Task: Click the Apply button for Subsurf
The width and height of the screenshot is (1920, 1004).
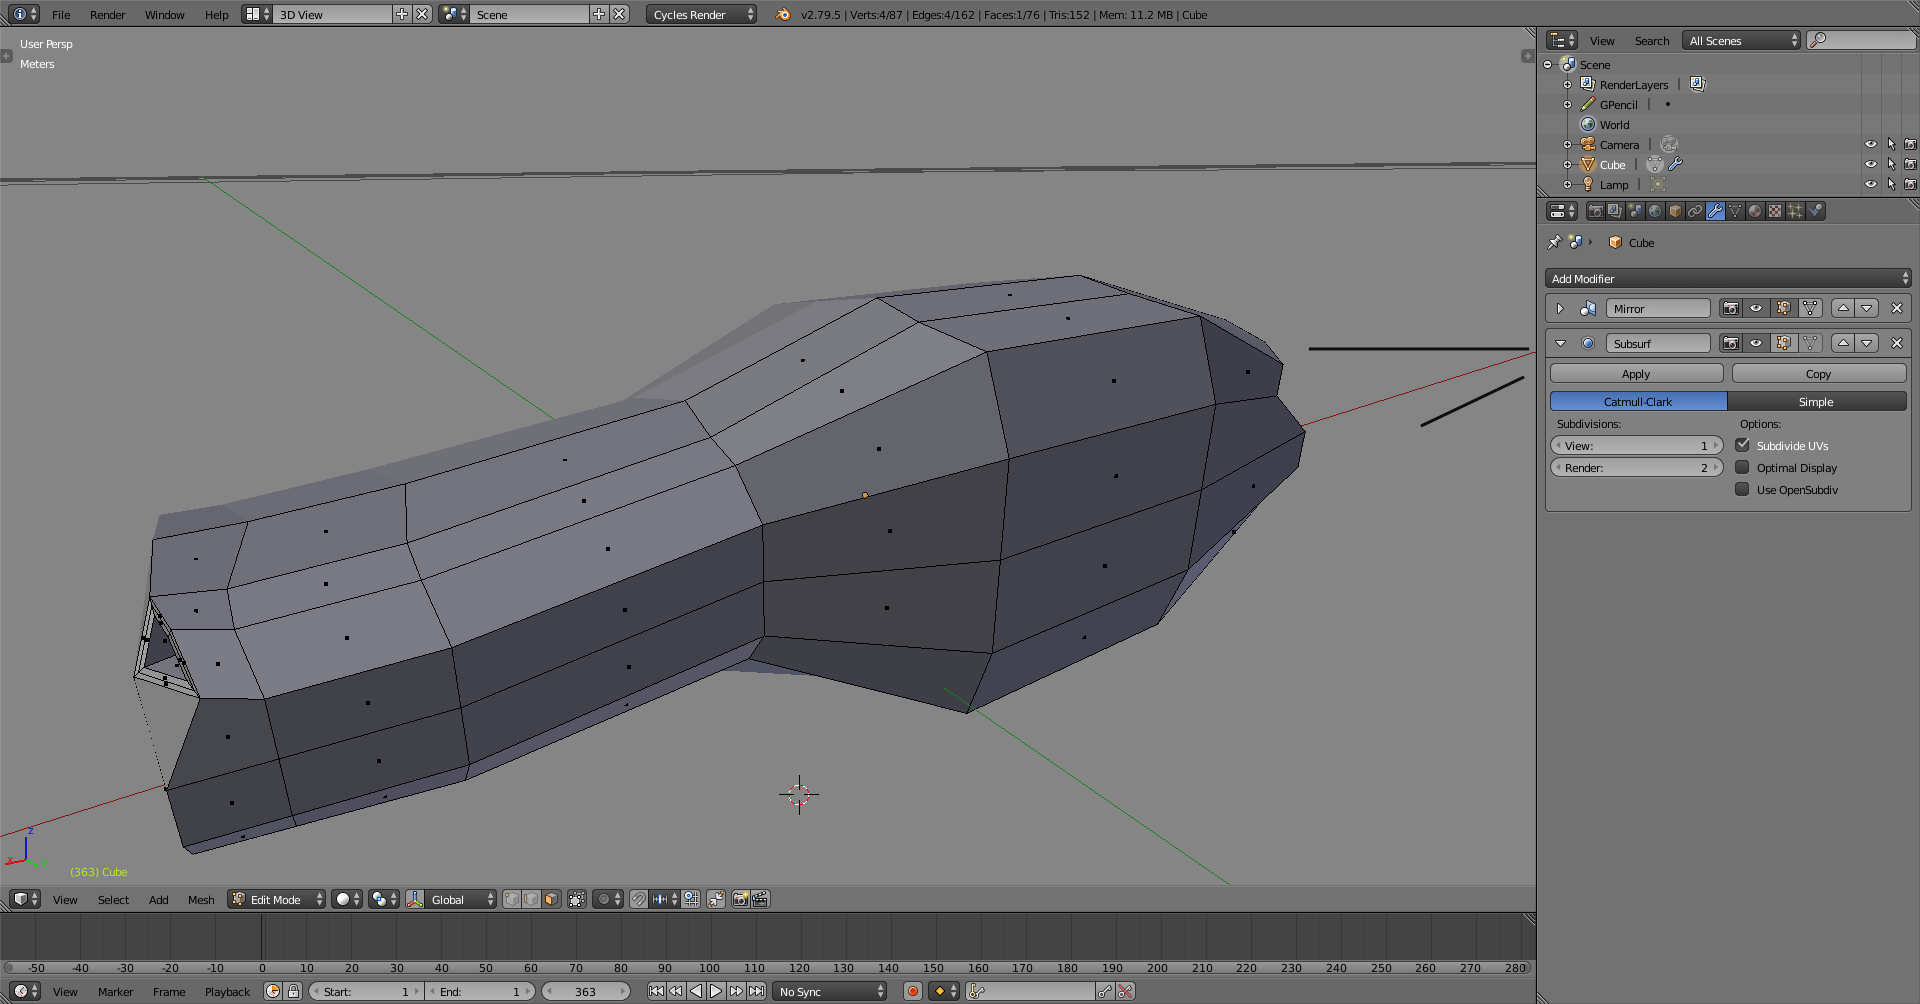Action: [1636, 373]
